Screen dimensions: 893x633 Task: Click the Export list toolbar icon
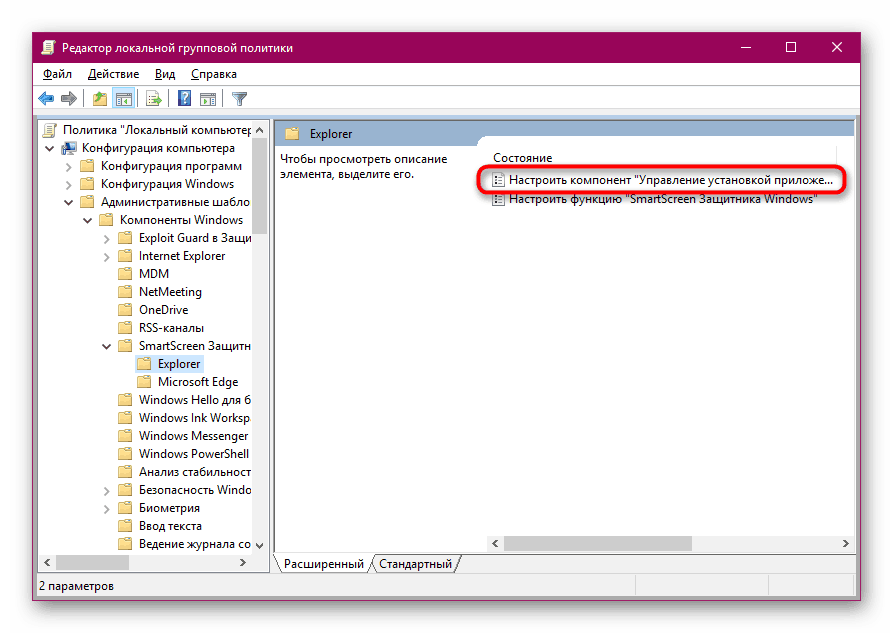[x=154, y=99]
